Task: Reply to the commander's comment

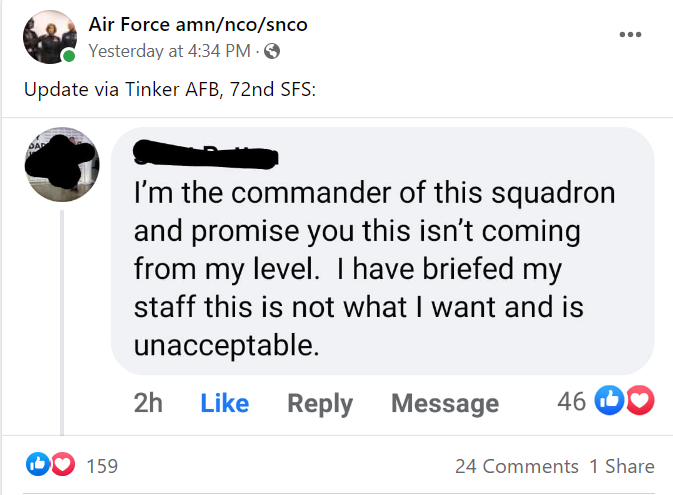Action: [x=320, y=403]
